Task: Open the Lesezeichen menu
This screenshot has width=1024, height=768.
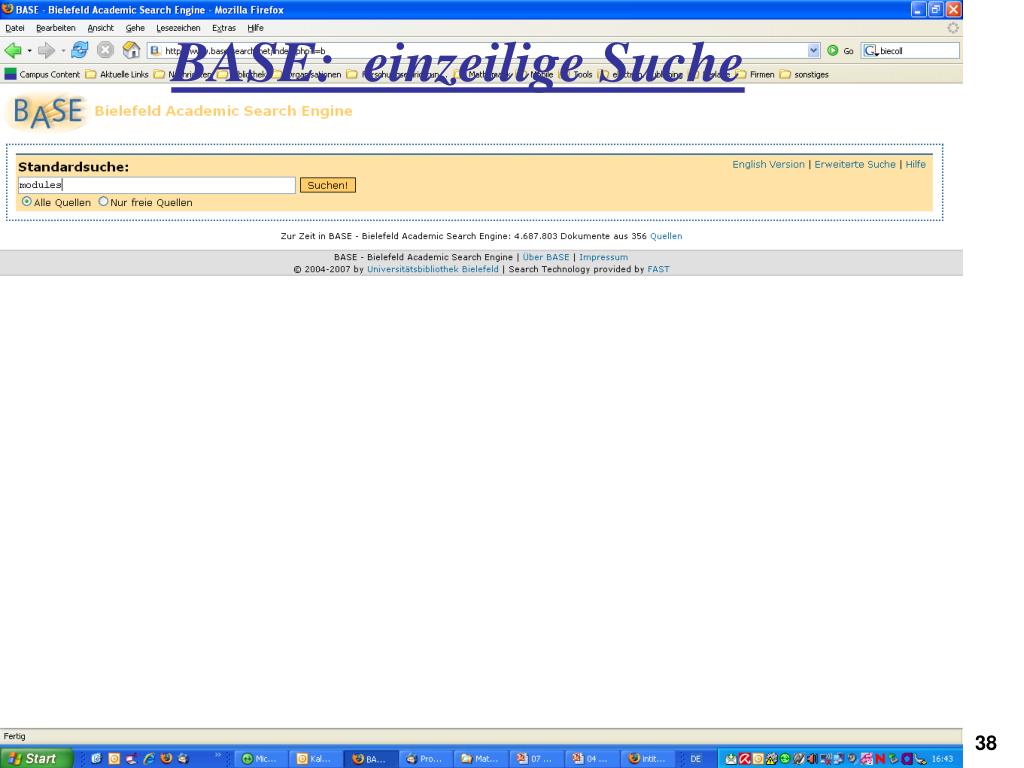Action: (x=178, y=28)
